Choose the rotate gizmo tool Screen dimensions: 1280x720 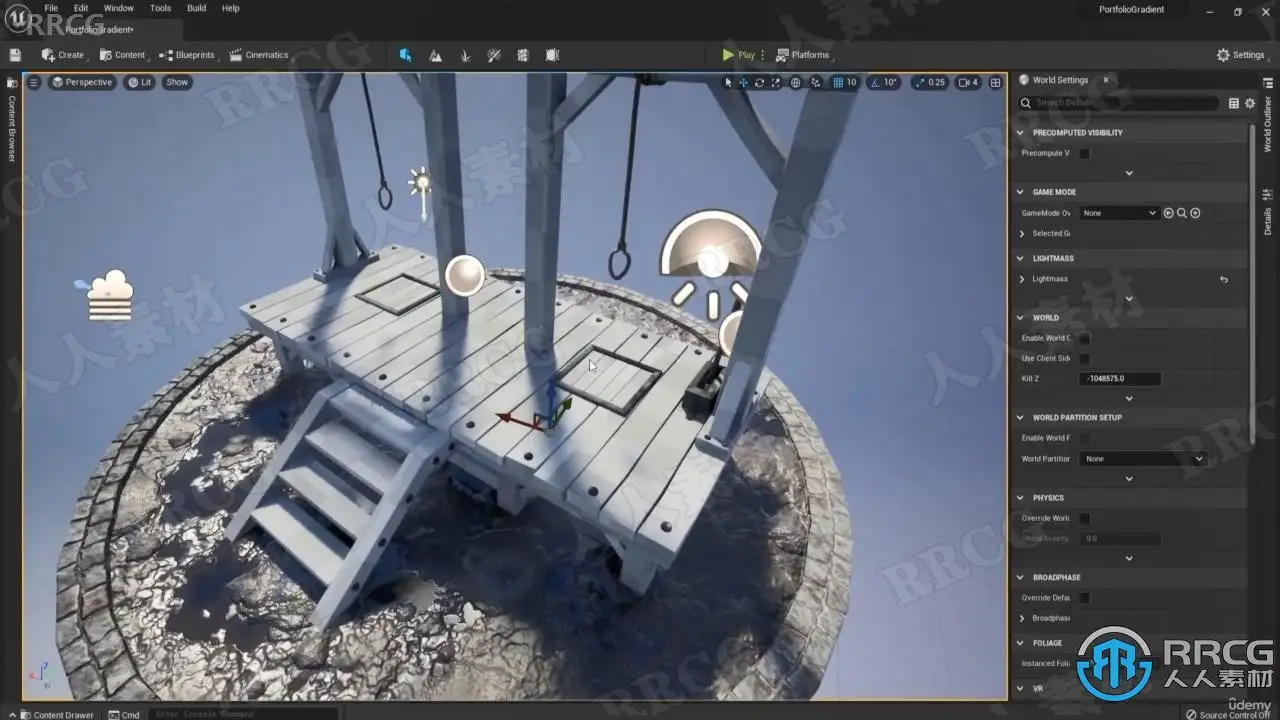(x=759, y=82)
